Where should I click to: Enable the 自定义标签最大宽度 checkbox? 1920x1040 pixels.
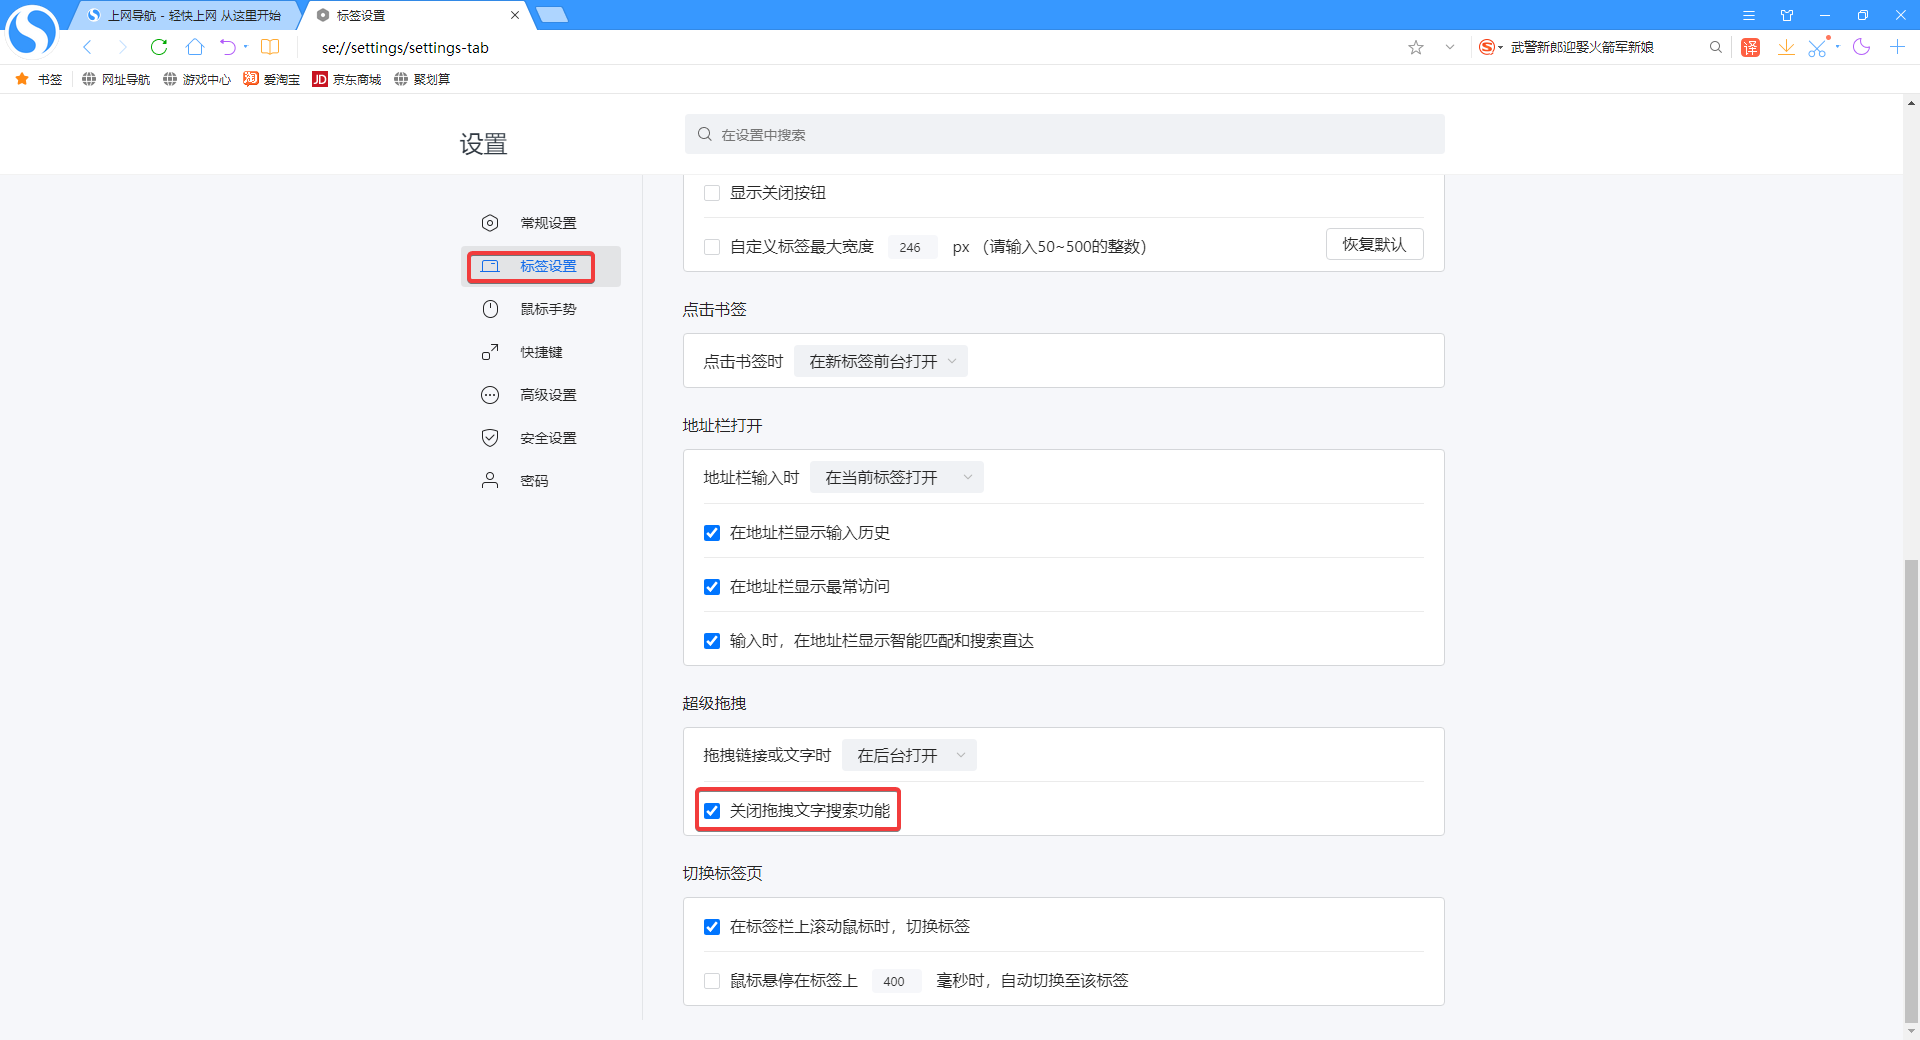coord(712,247)
